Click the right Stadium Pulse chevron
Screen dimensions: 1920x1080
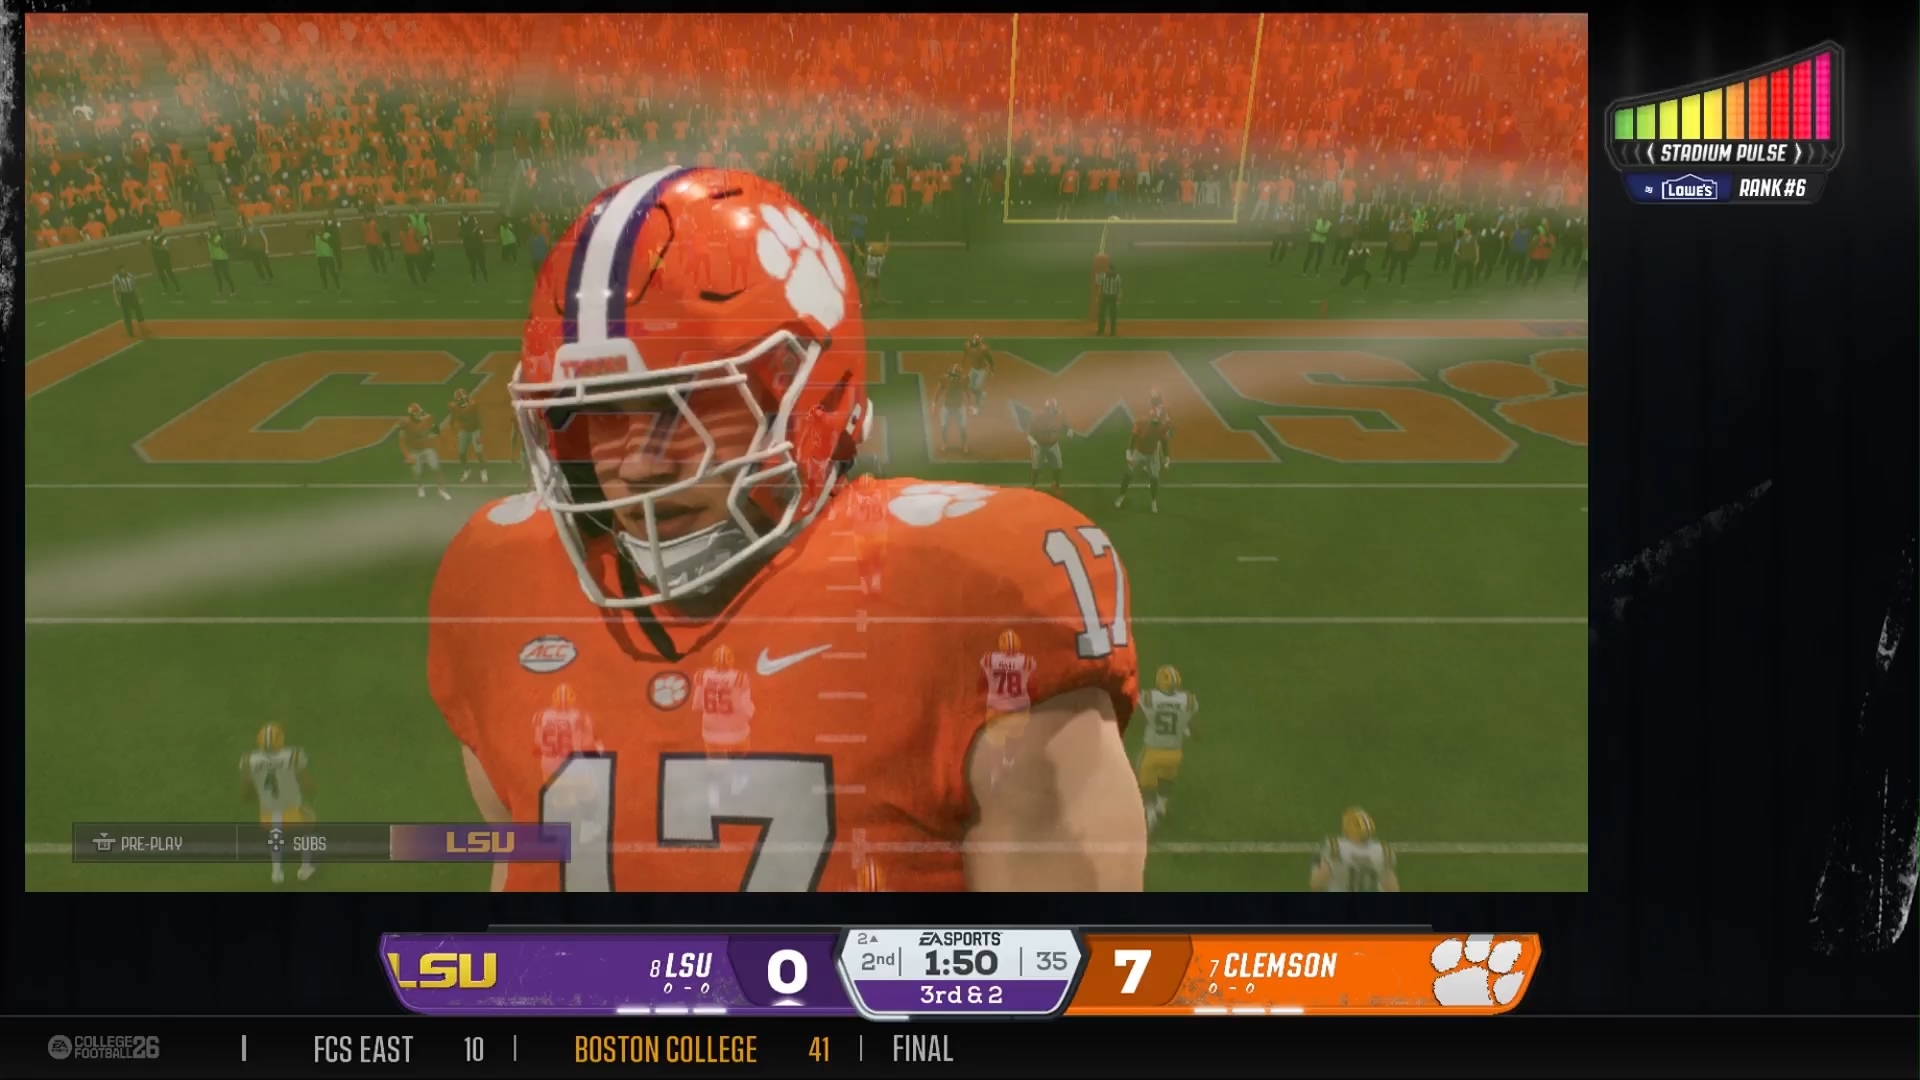coord(1797,153)
